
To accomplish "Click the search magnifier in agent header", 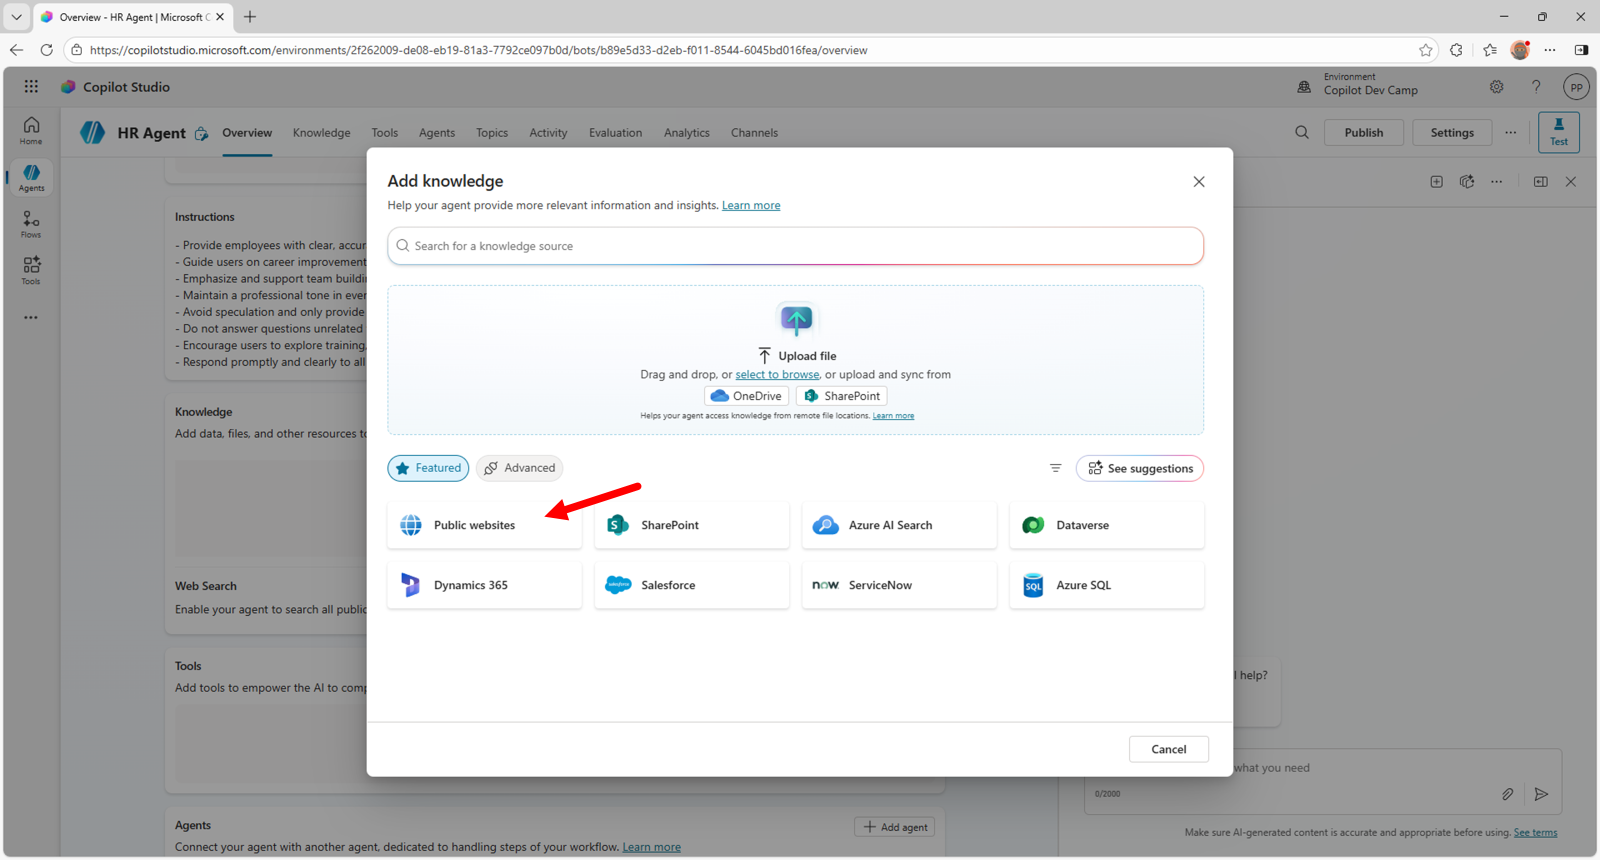I will [x=1301, y=132].
